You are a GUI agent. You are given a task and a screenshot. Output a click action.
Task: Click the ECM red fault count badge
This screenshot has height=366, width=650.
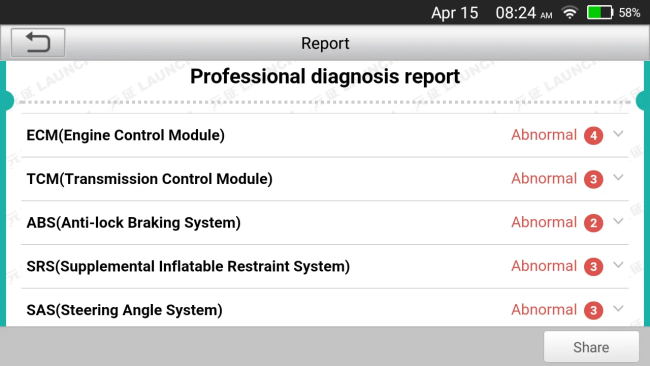click(x=593, y=136)
